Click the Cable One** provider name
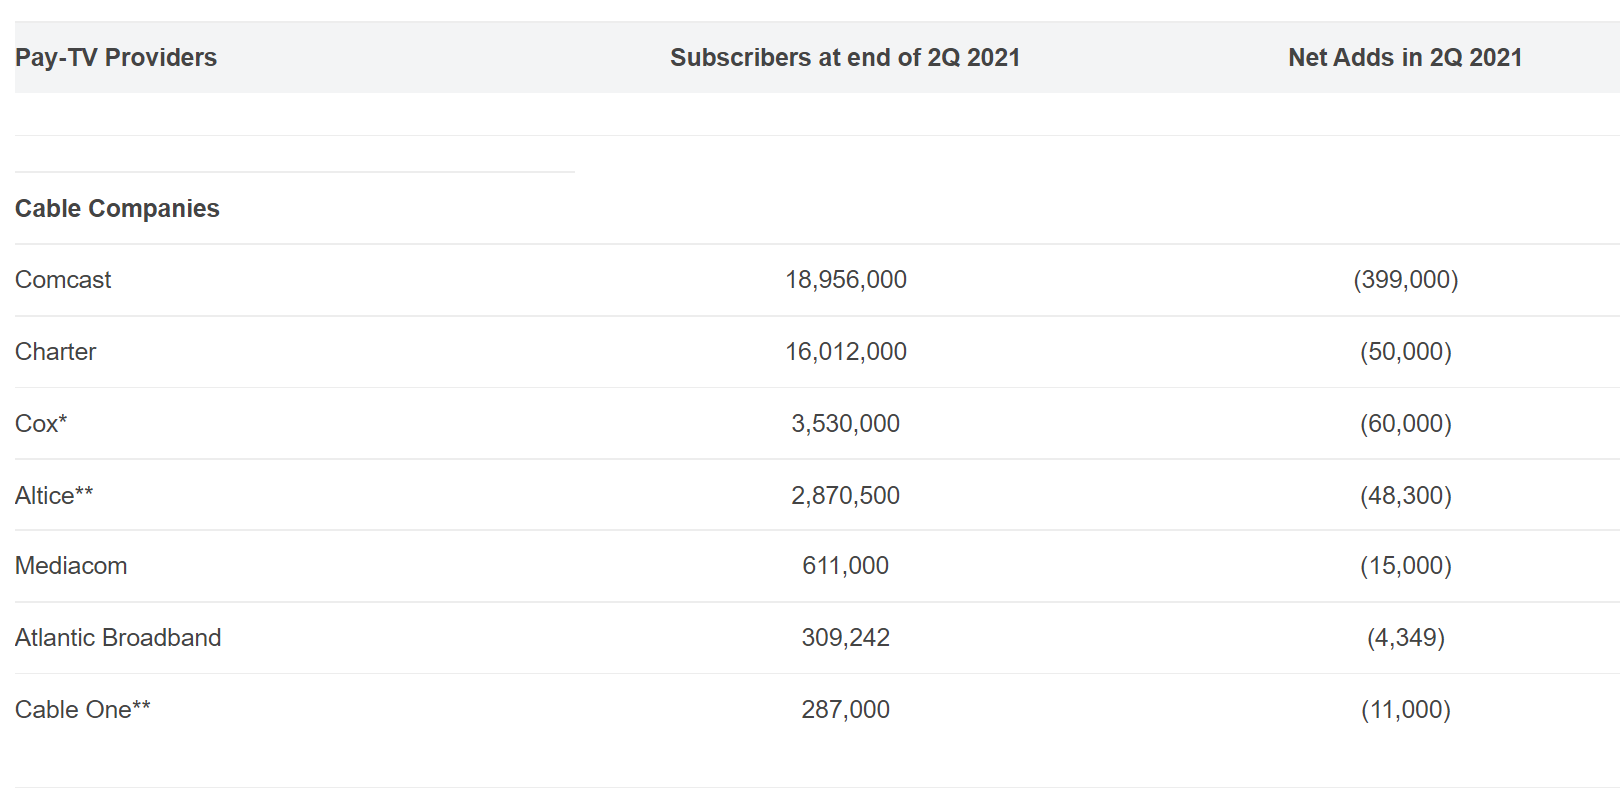1620x796 pixels. click(83, 710)
